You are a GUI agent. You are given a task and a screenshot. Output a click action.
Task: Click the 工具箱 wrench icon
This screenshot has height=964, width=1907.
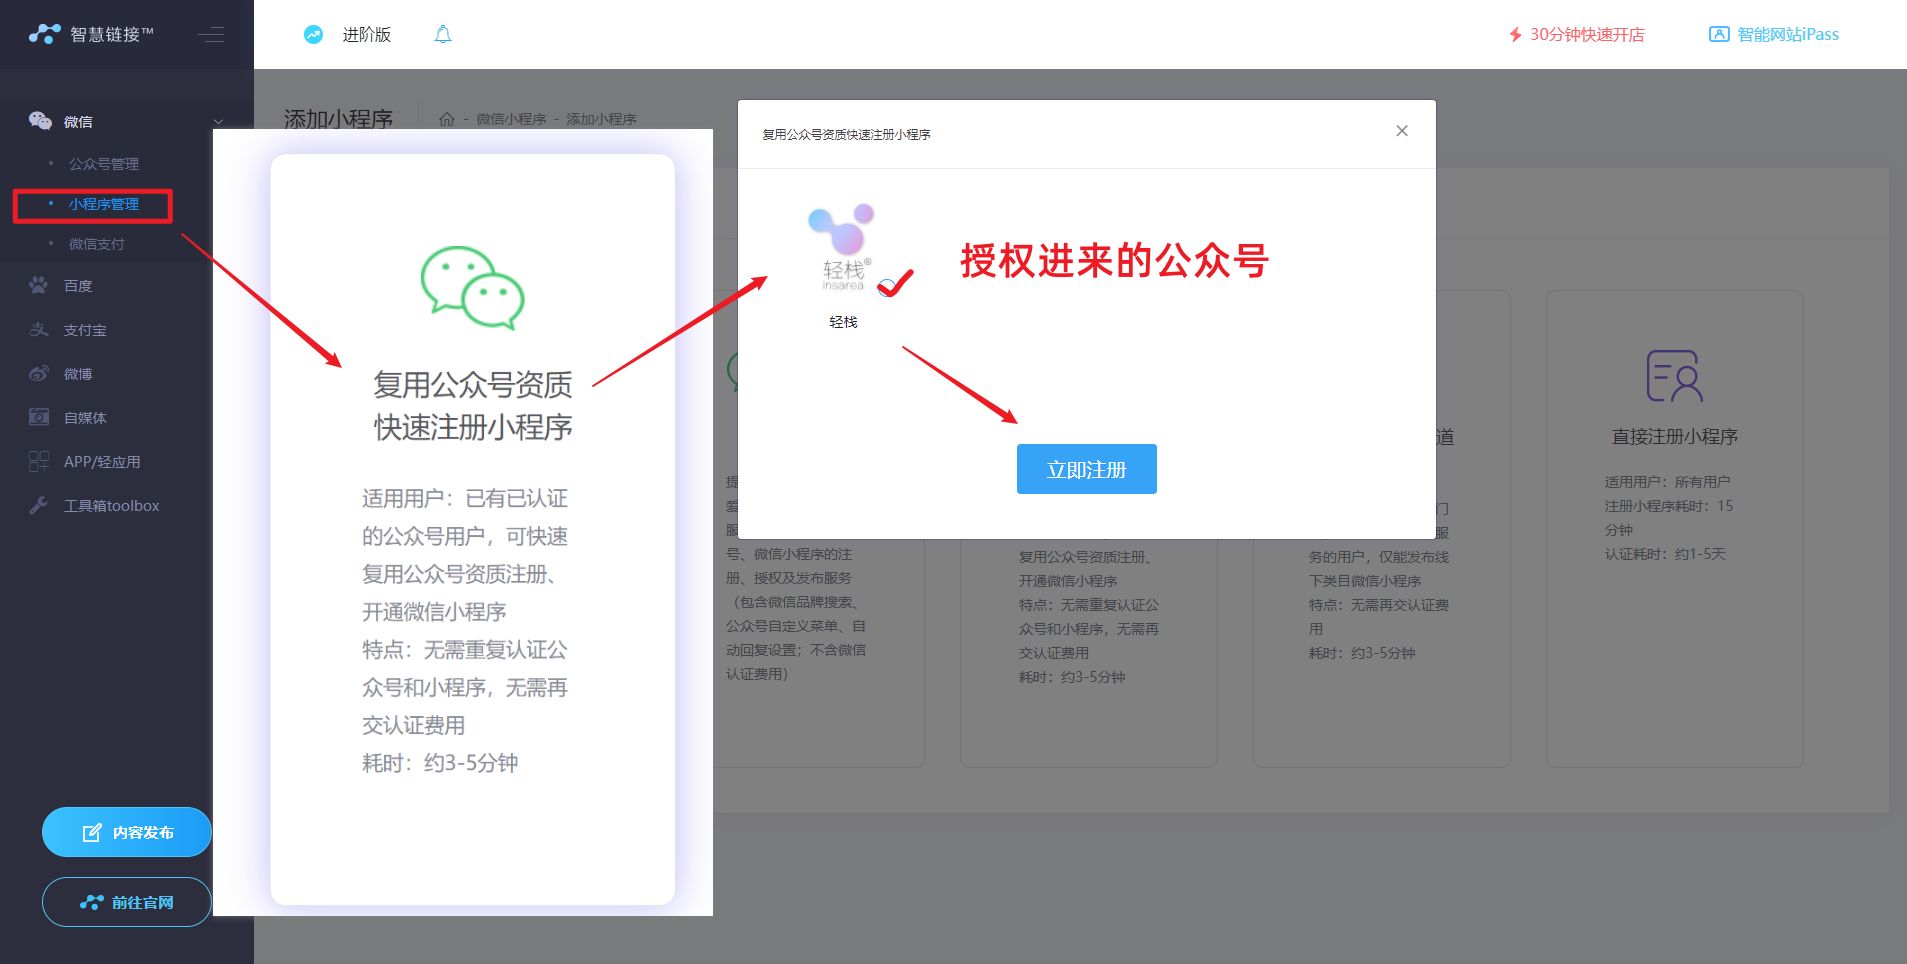[39, 505]
